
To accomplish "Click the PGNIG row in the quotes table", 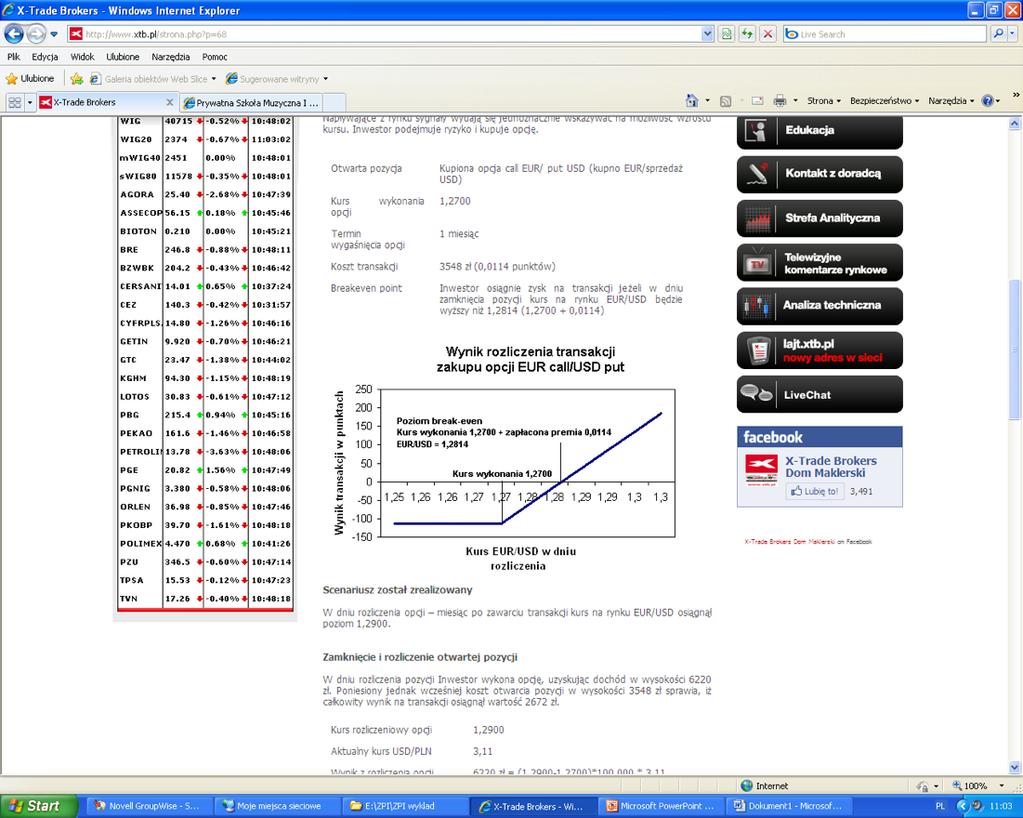I will (206, 489).
